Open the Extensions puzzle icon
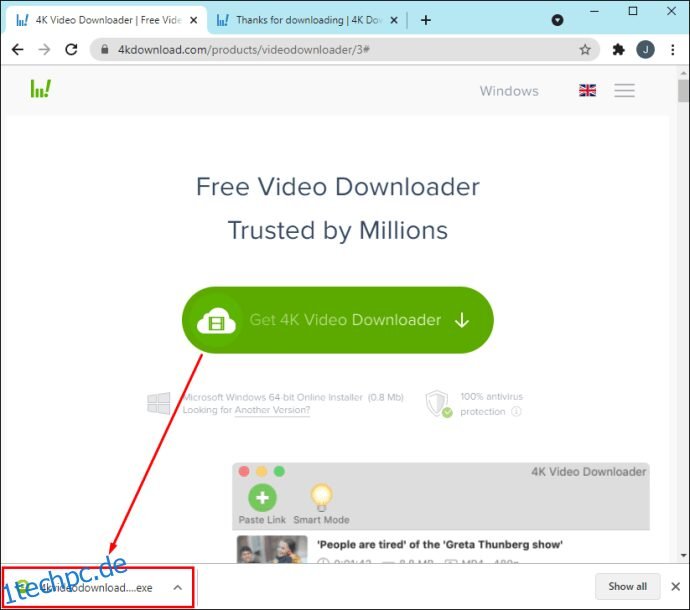690x610 pixels. tap(618, 50)
